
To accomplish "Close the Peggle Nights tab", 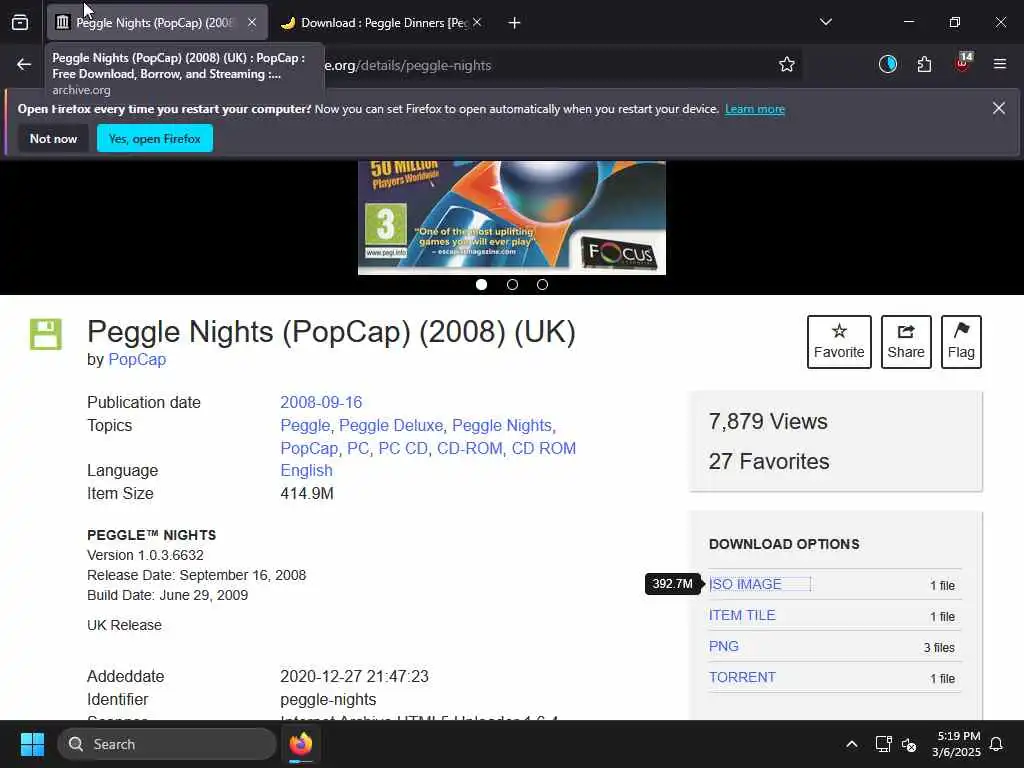I will [252, 22].
